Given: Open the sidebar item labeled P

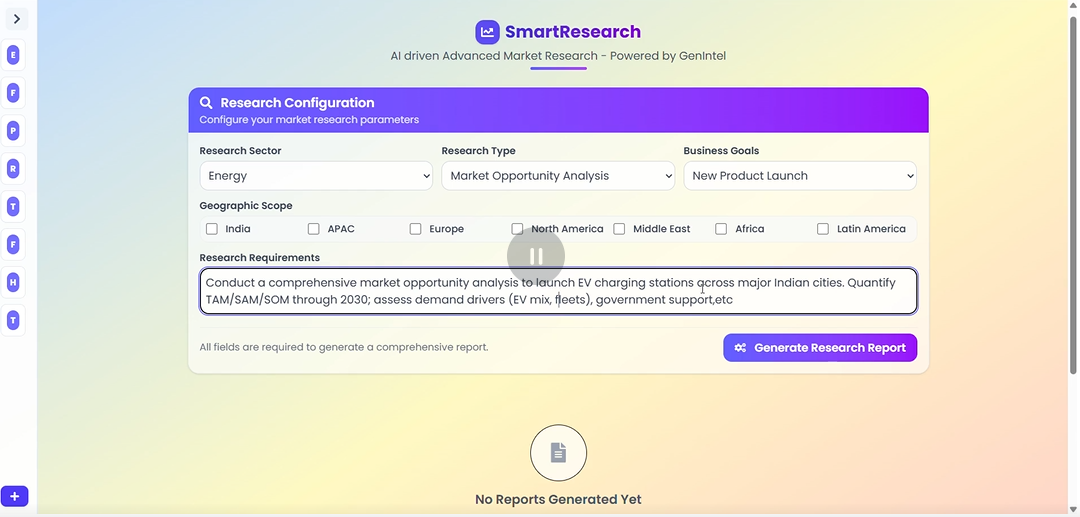Looking at the screenshot, I should 13,131.
